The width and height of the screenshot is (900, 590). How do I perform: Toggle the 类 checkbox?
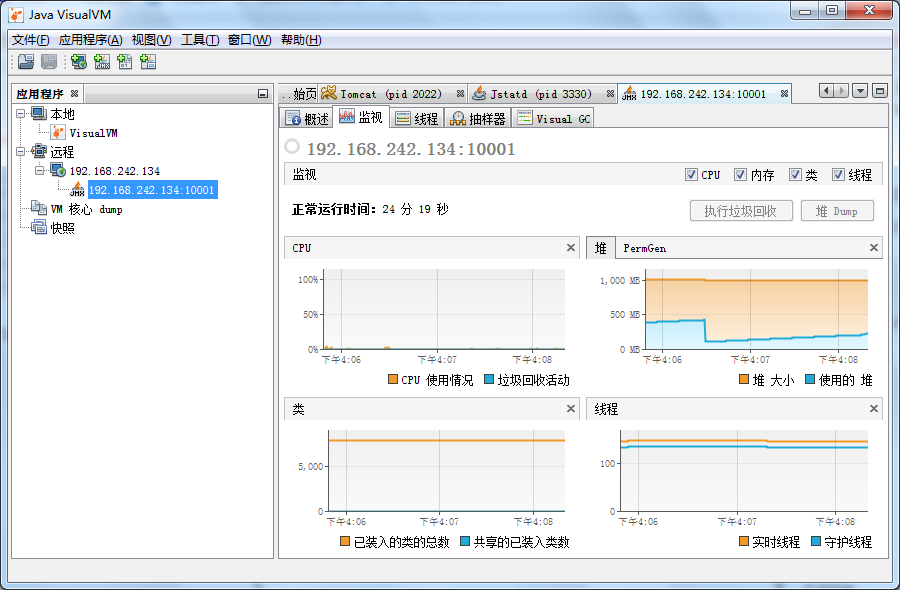(x=795, y=174)
